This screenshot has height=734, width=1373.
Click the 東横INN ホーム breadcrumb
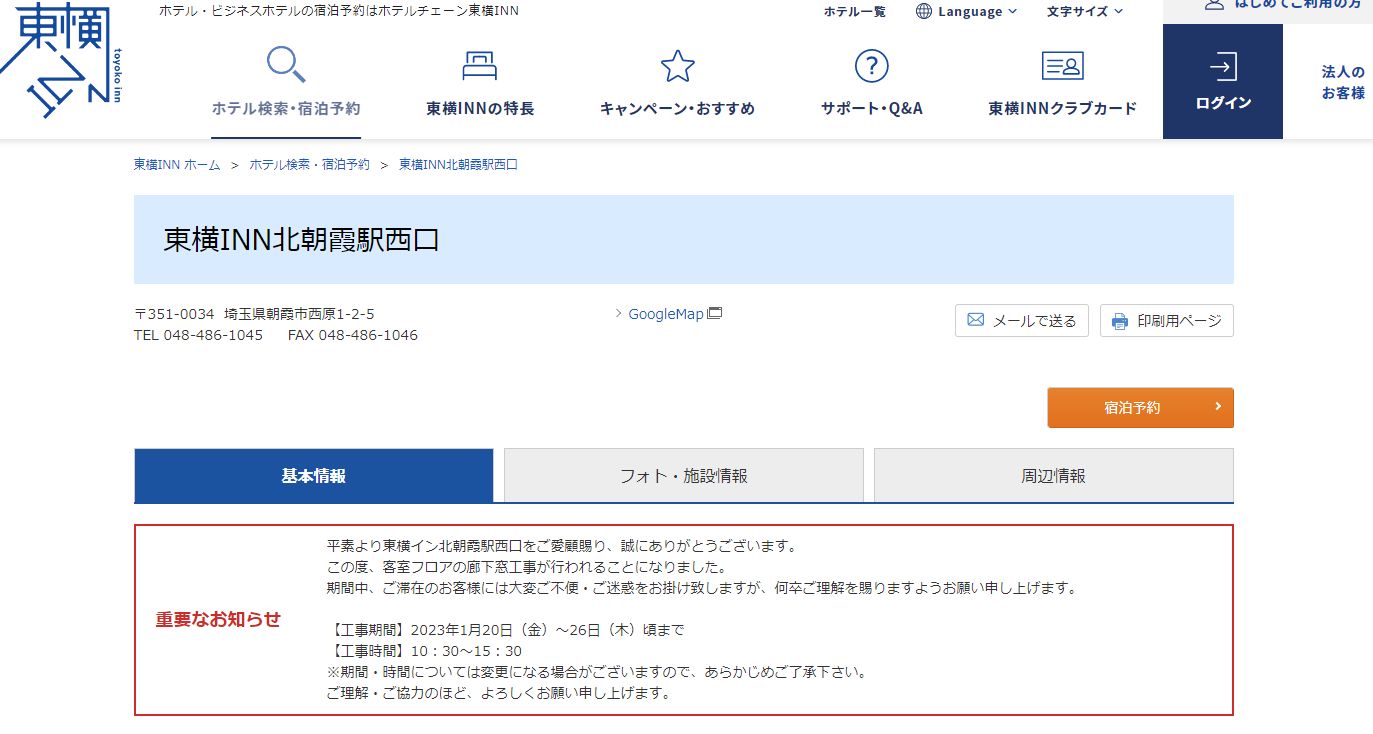(x=177, y=164)
